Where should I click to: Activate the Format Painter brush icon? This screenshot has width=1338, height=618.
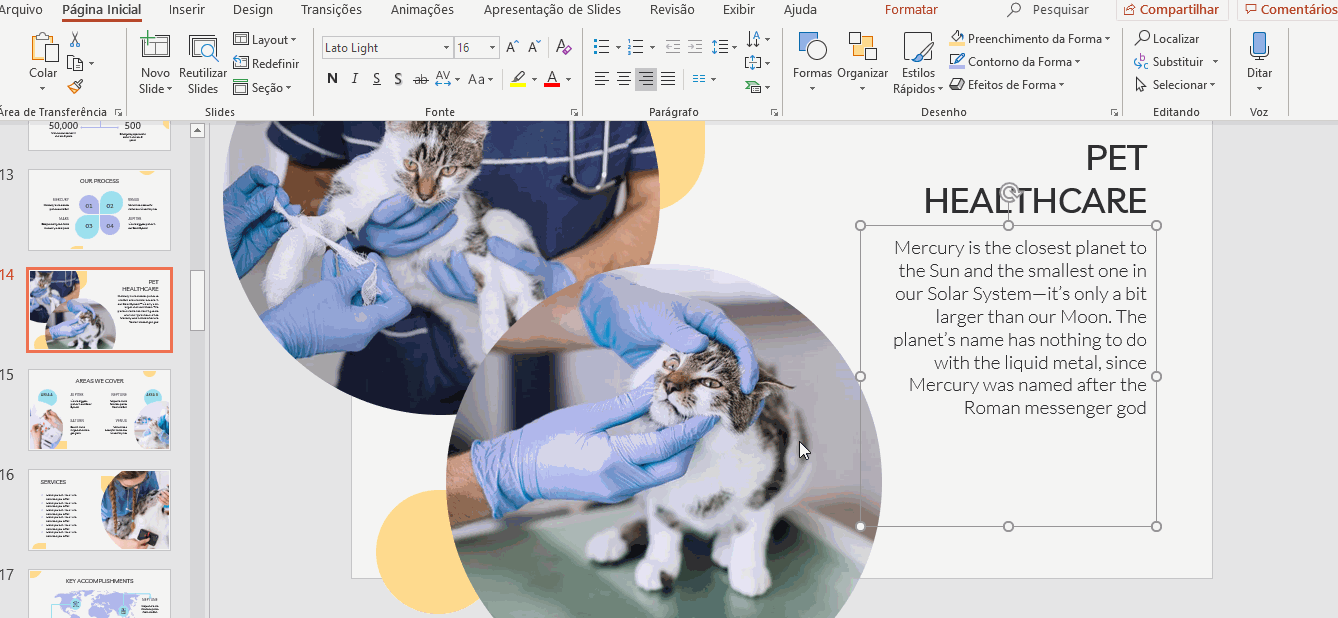click(75, 86)
